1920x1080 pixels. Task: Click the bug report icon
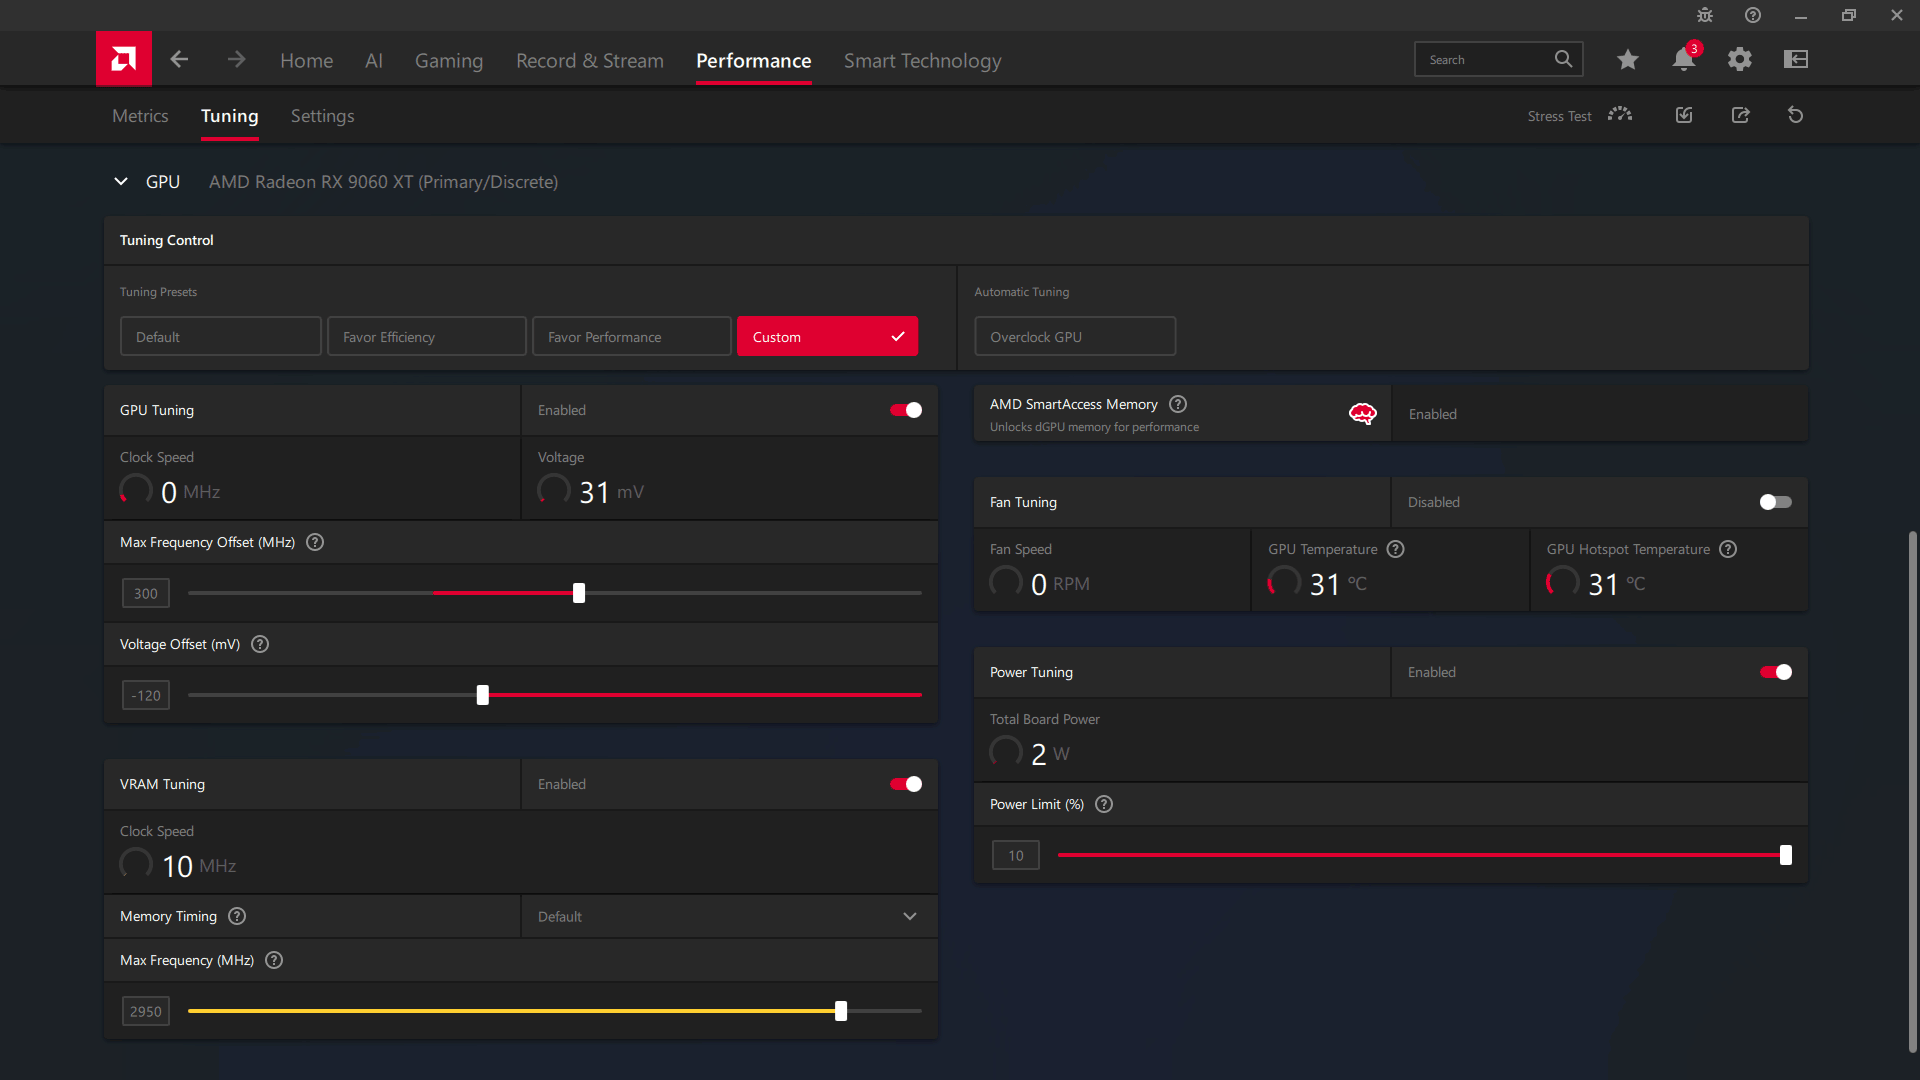[1705, 15]
